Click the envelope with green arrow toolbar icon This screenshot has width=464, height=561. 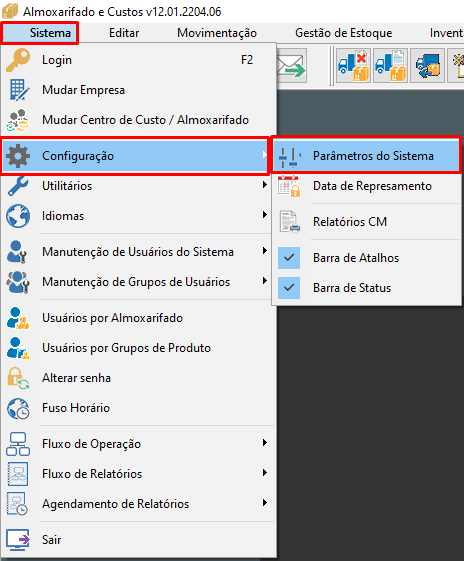[x=292, y=66]
